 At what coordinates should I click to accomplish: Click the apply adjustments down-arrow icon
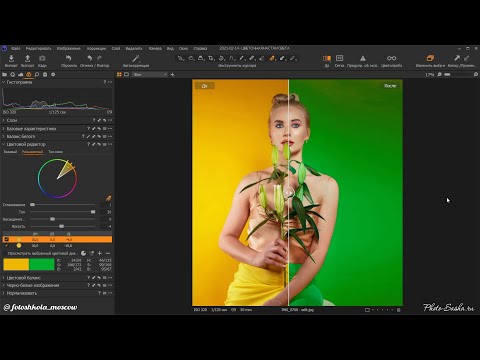click(467, 58)
